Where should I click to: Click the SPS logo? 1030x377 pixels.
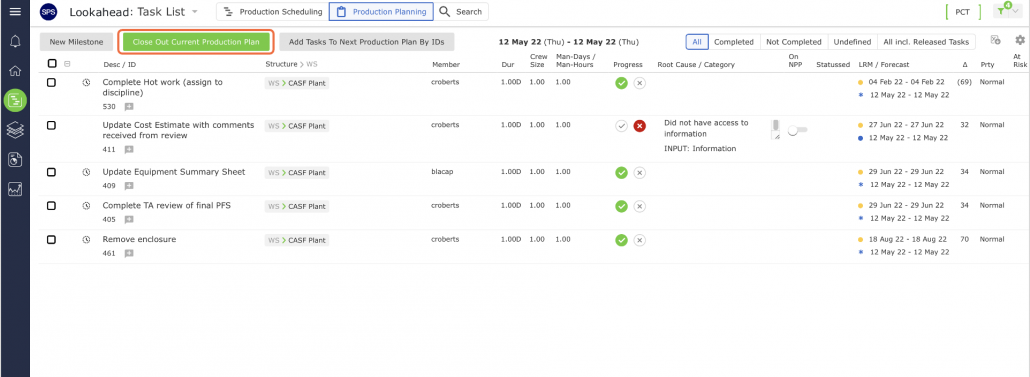click(x=49, y=12)
